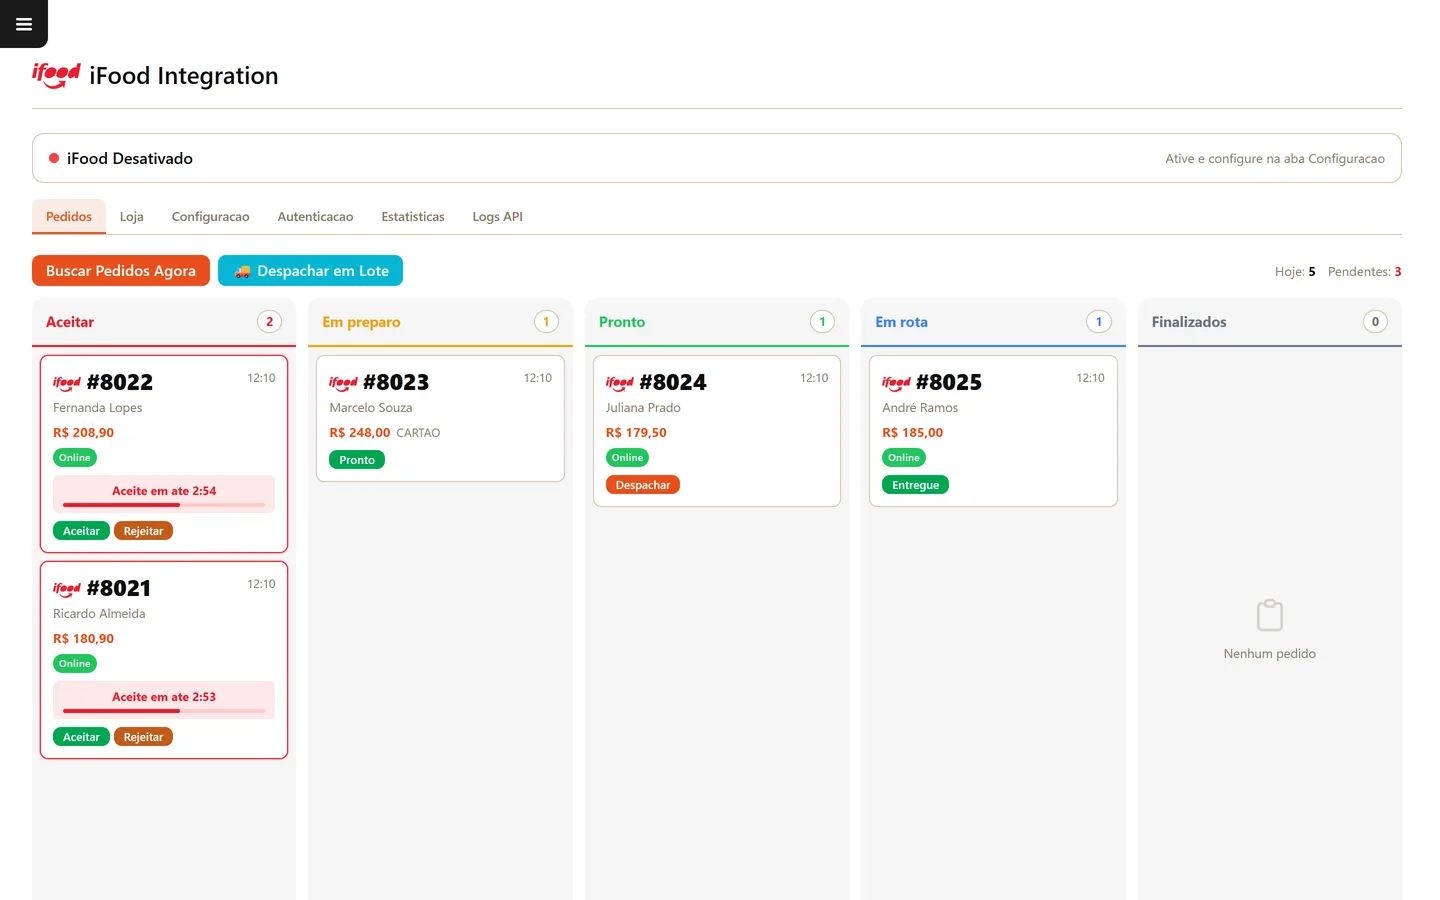Click the empty clipboard icon in Finalizados
Image resolution: width=1440 pixels, height=900 pixels.
[x=1270, y=615]
